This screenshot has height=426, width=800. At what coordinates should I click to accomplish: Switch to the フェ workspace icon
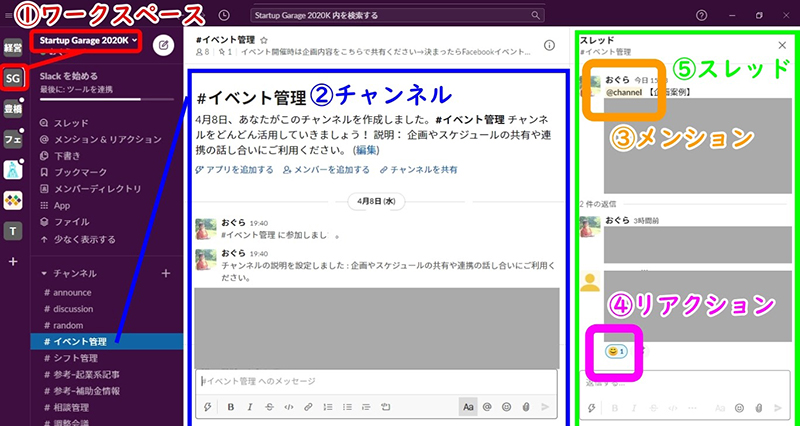pos(13,139)
